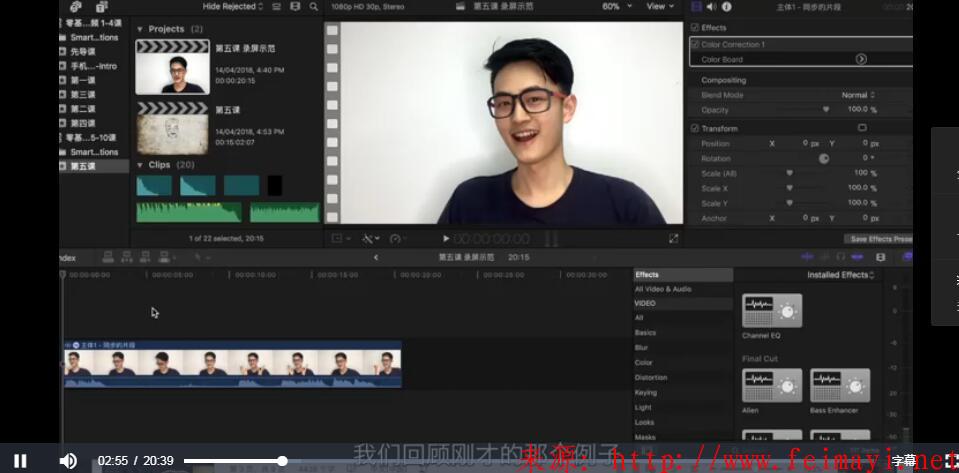The width and height of the screenshot is (959, 473).
Task: Mute the video player volume icon
Action: pos(68,460)
